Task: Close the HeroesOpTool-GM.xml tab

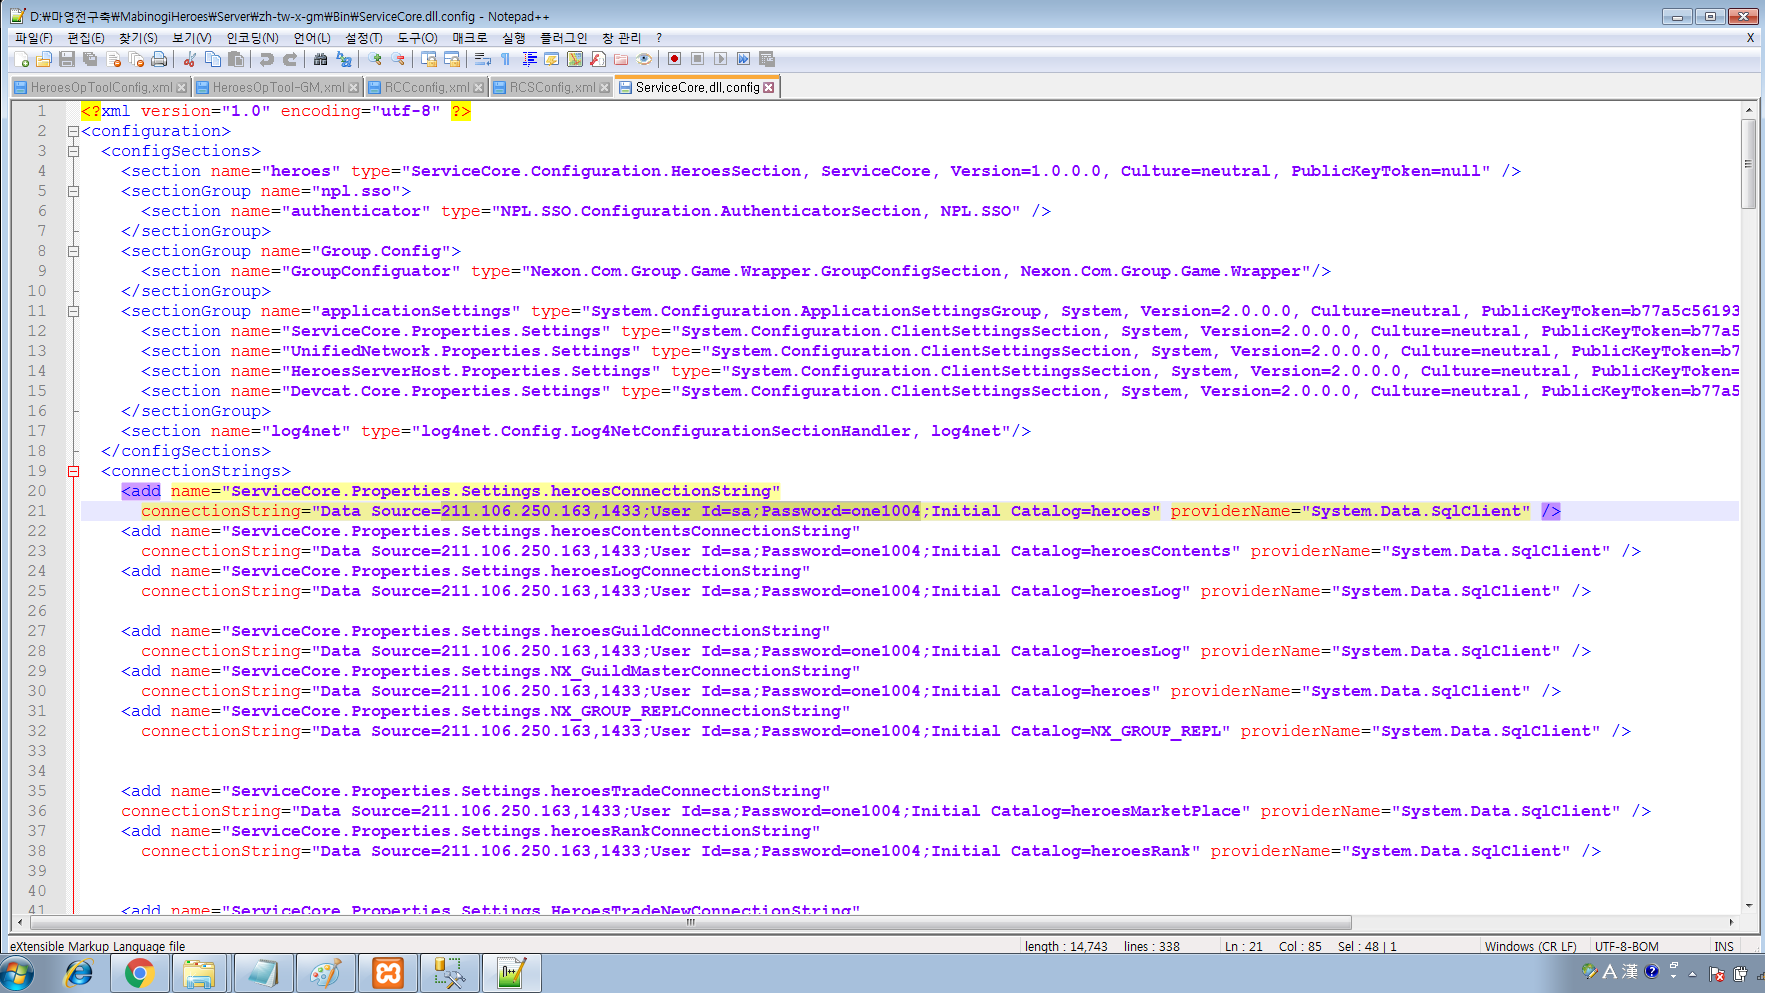Action: 353,88
